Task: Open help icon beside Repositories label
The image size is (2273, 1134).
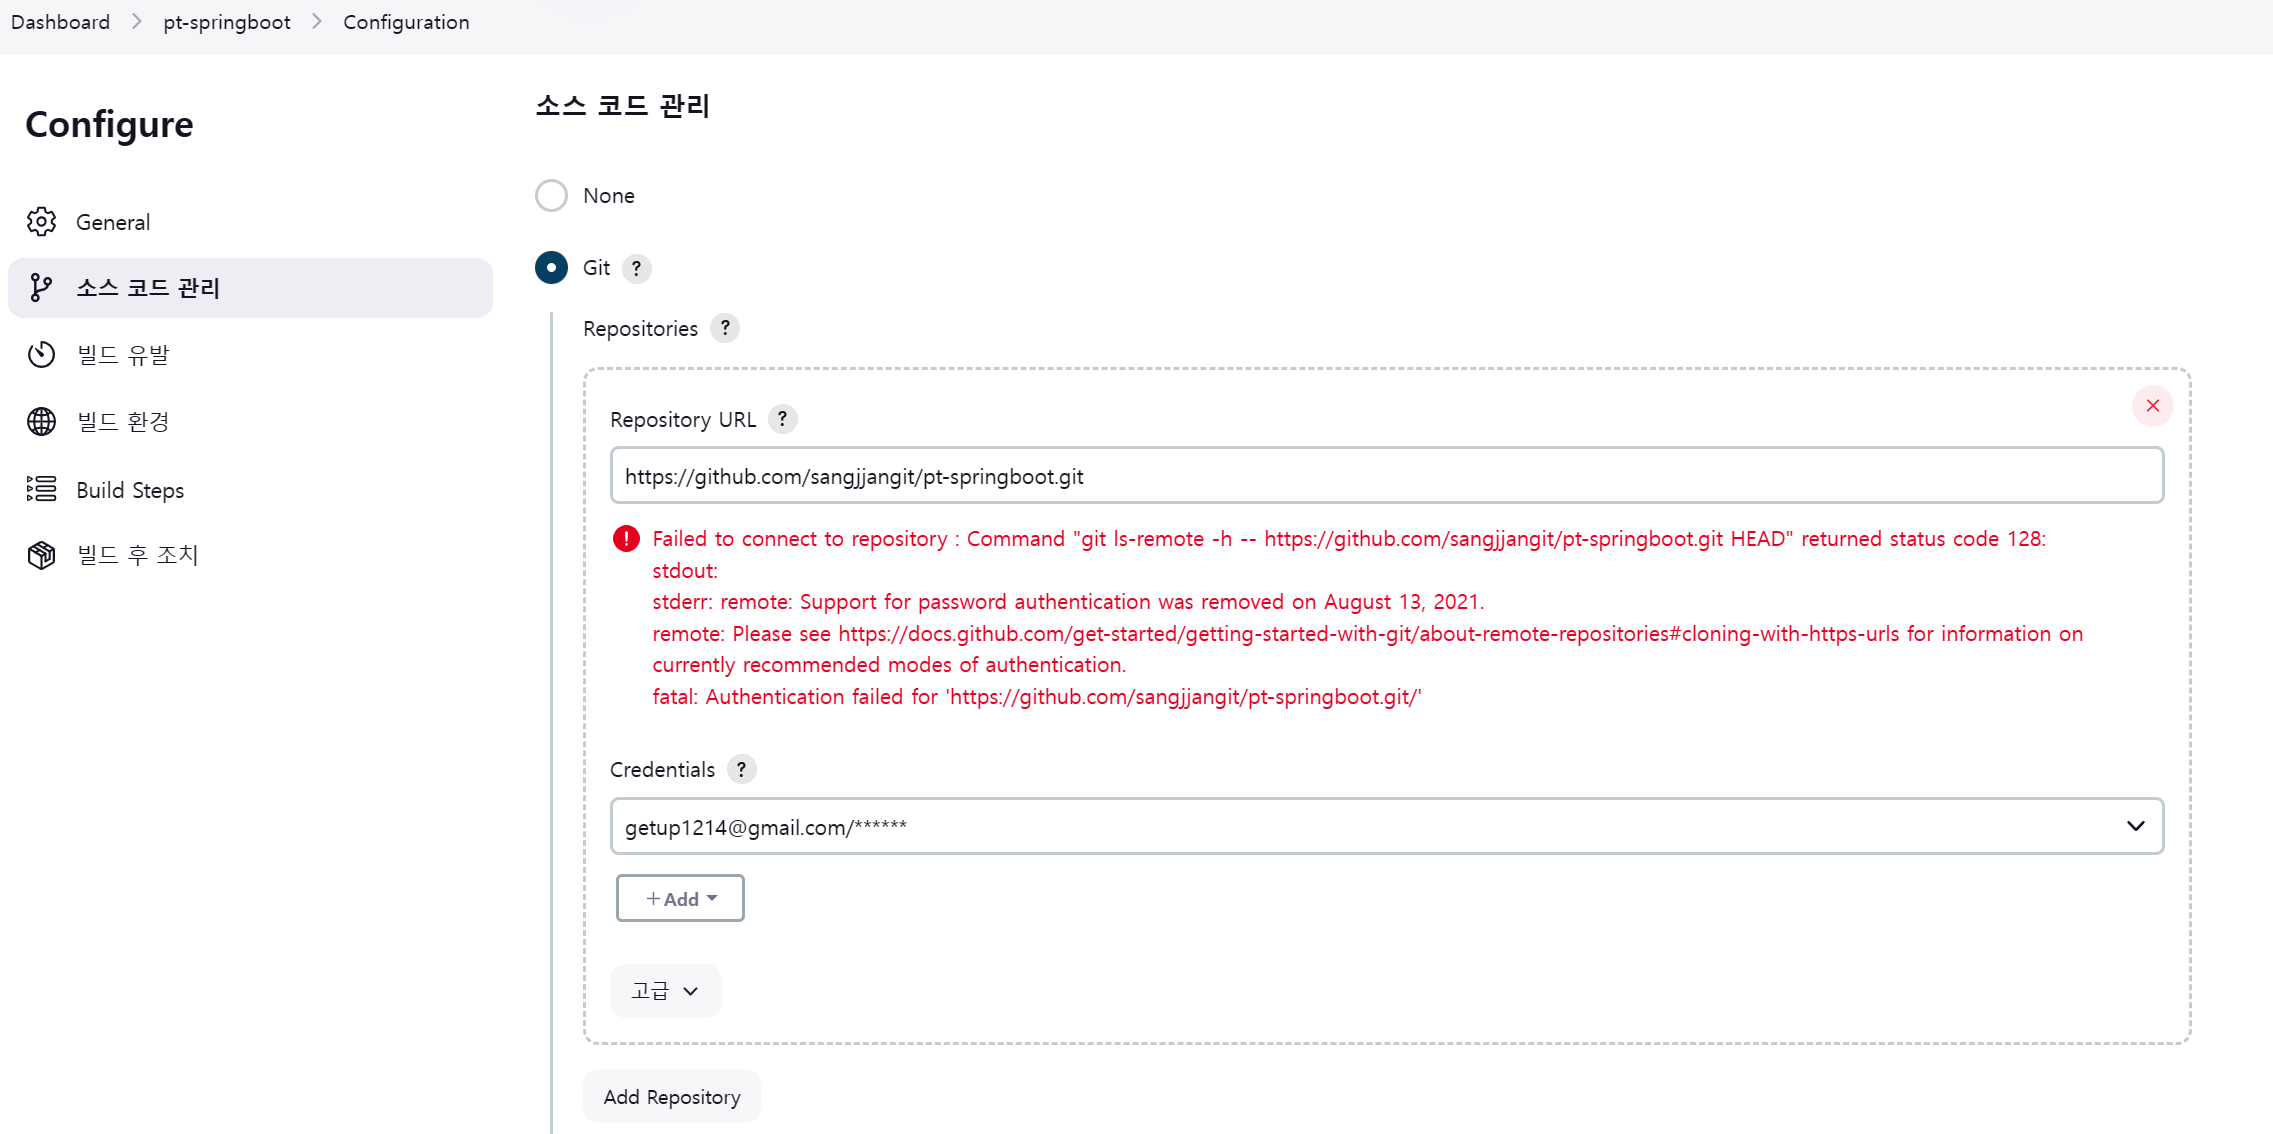Action: click(x=725, y=328)
